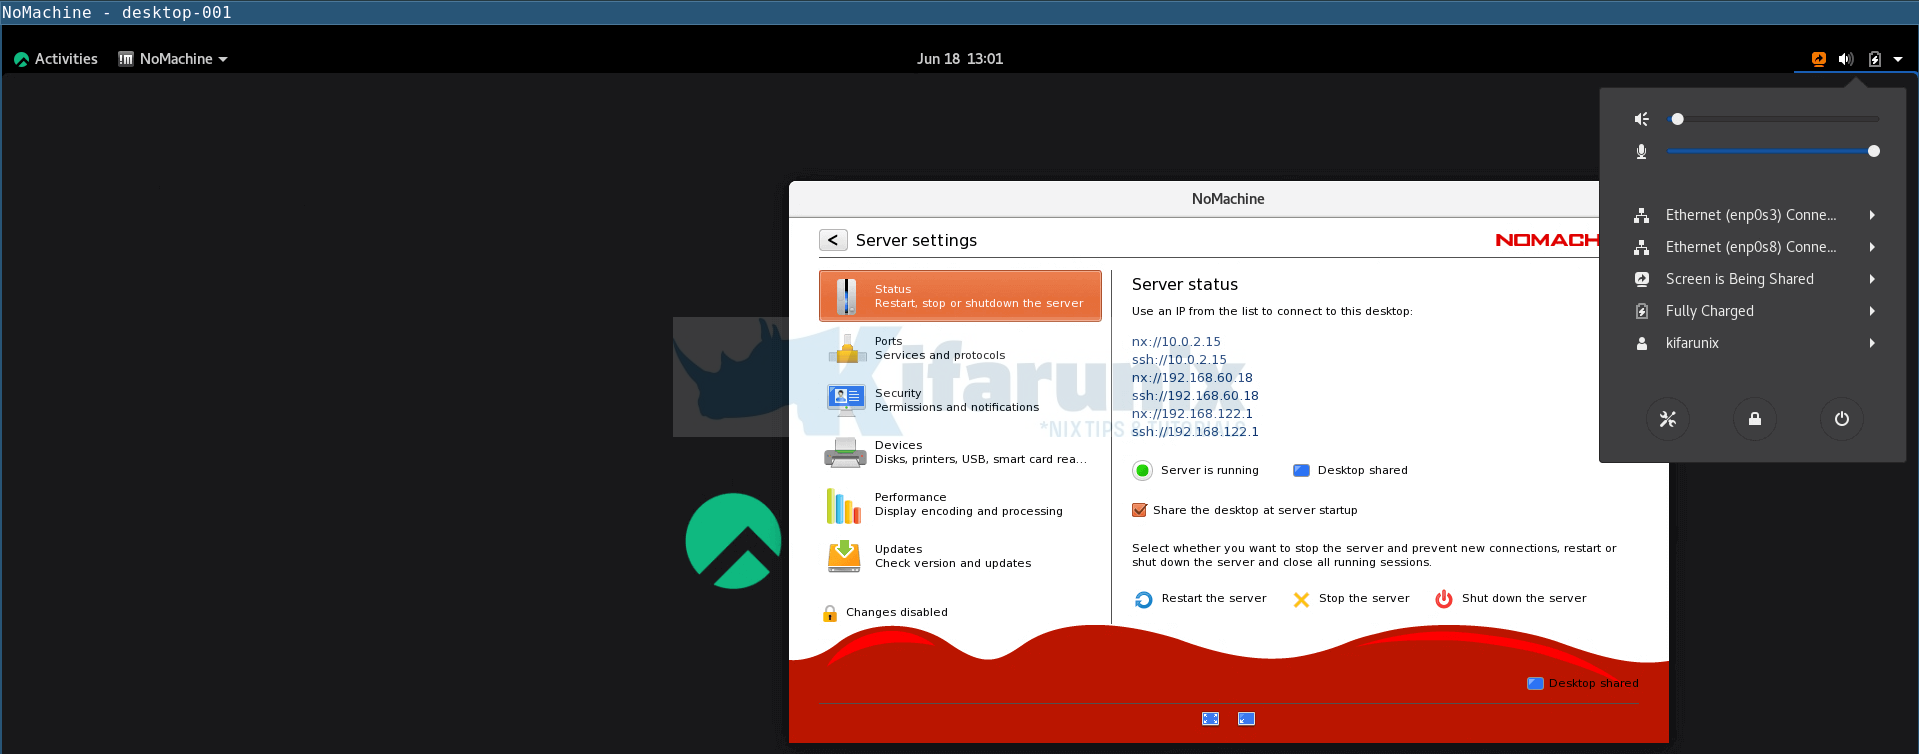
Task: Click the blue Desktop shared status icon
Action: pos(1301,470)
